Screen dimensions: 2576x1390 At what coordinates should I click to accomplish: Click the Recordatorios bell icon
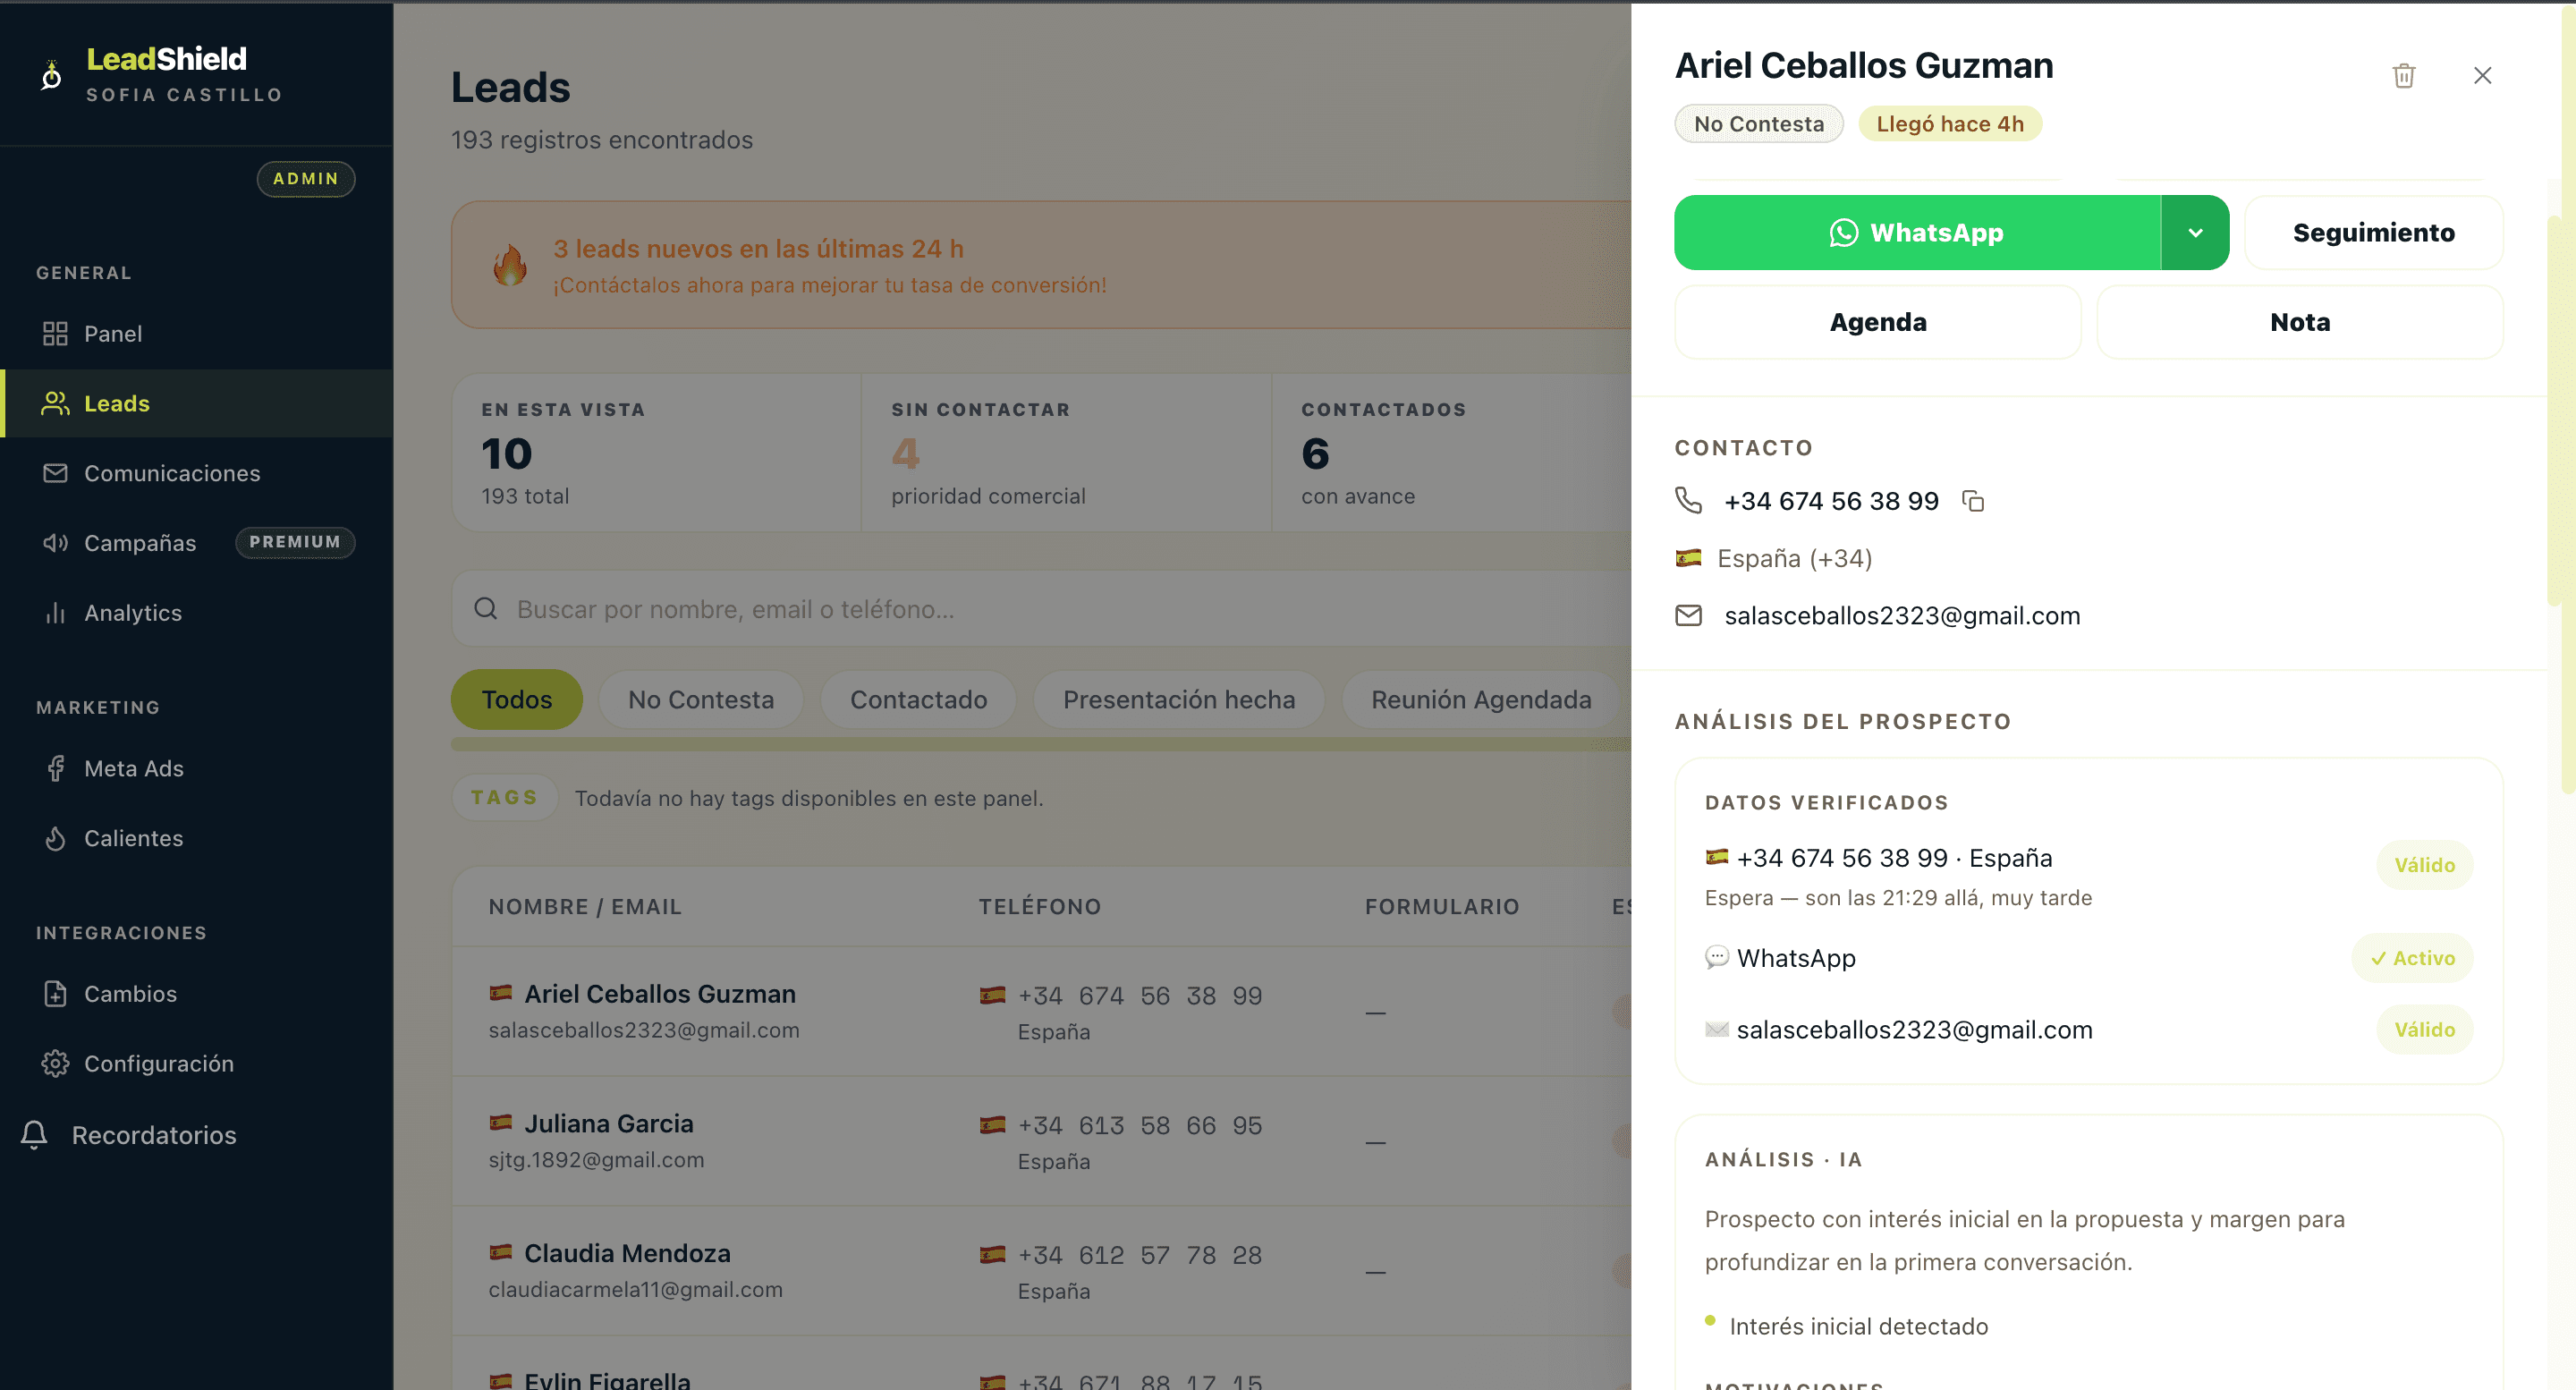point(34,1134)
